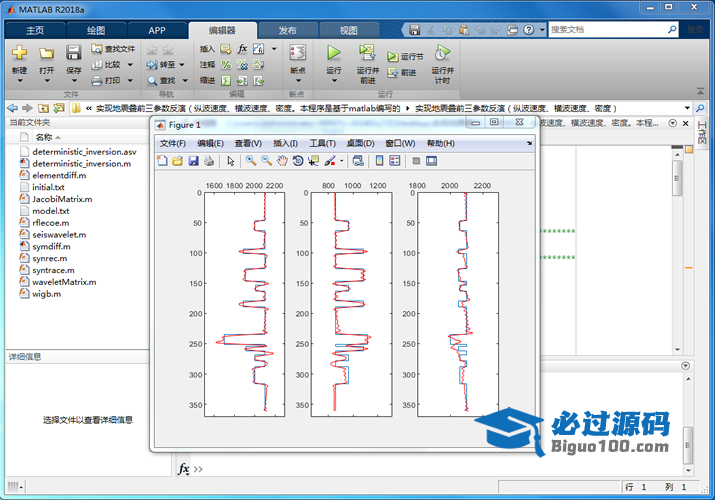Open the dropdown arrow next to Print (打印)
This screenshot has width=715, height=500.
click(130, 81)
